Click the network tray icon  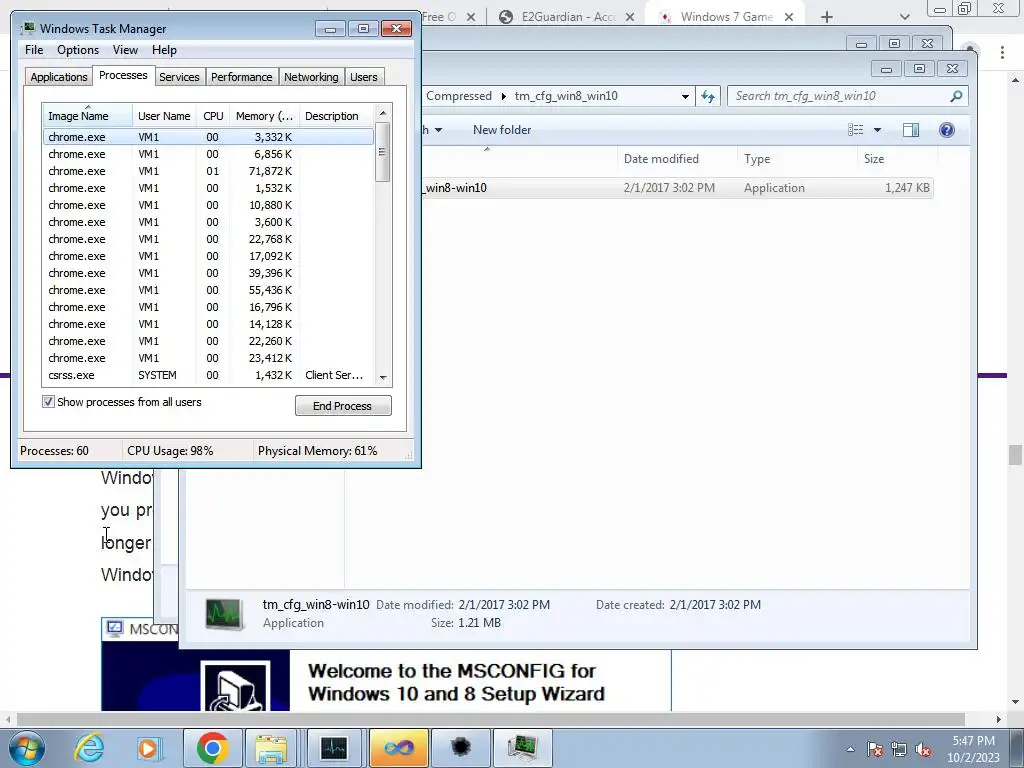[899, 749]
